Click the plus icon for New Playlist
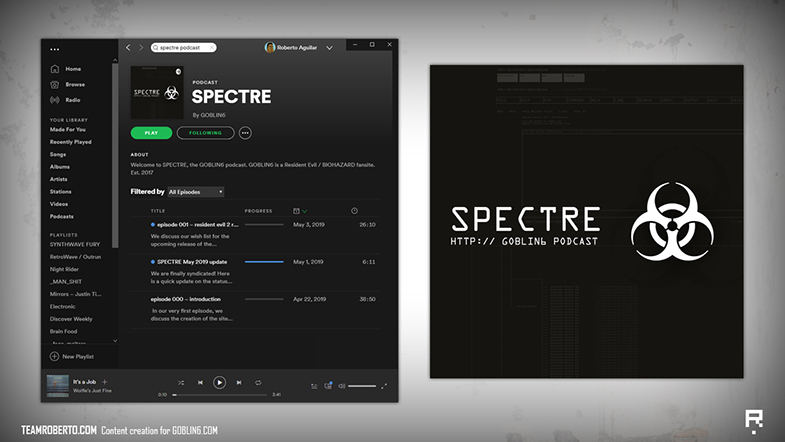 pyautogui.click(x=54, y=356)
